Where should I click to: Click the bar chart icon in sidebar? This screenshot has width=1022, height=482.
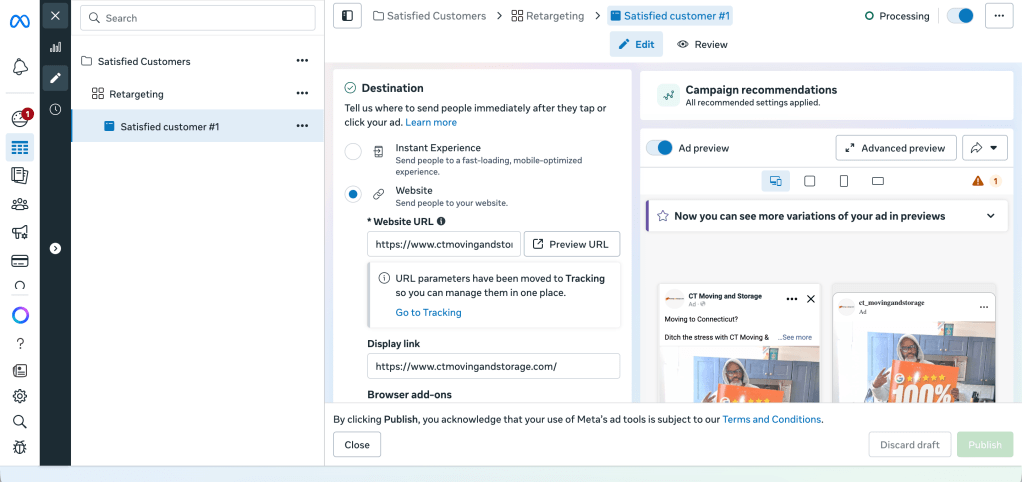(x=55, y=47)
